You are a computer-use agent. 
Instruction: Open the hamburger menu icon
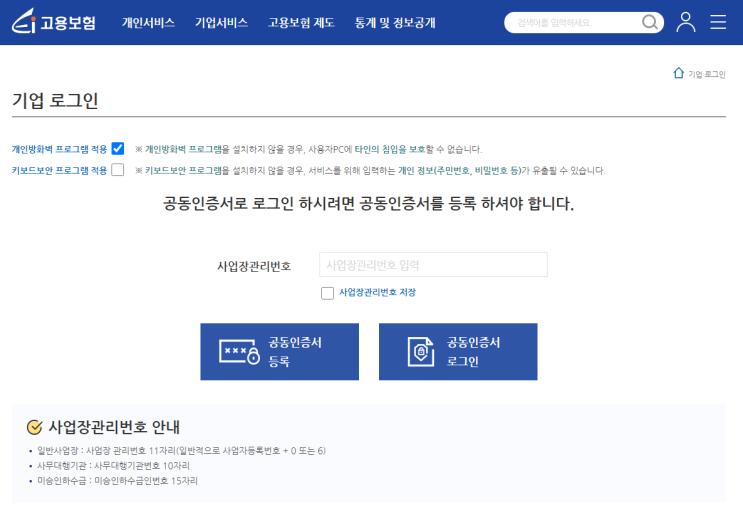[x=718, y=22]
